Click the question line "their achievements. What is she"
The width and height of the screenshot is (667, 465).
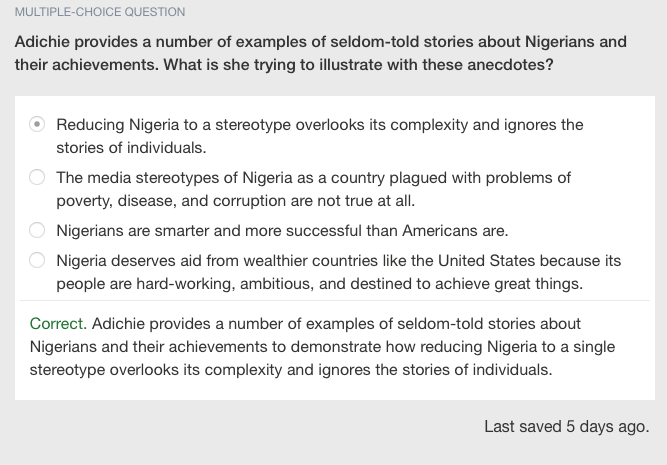point(284,65)
